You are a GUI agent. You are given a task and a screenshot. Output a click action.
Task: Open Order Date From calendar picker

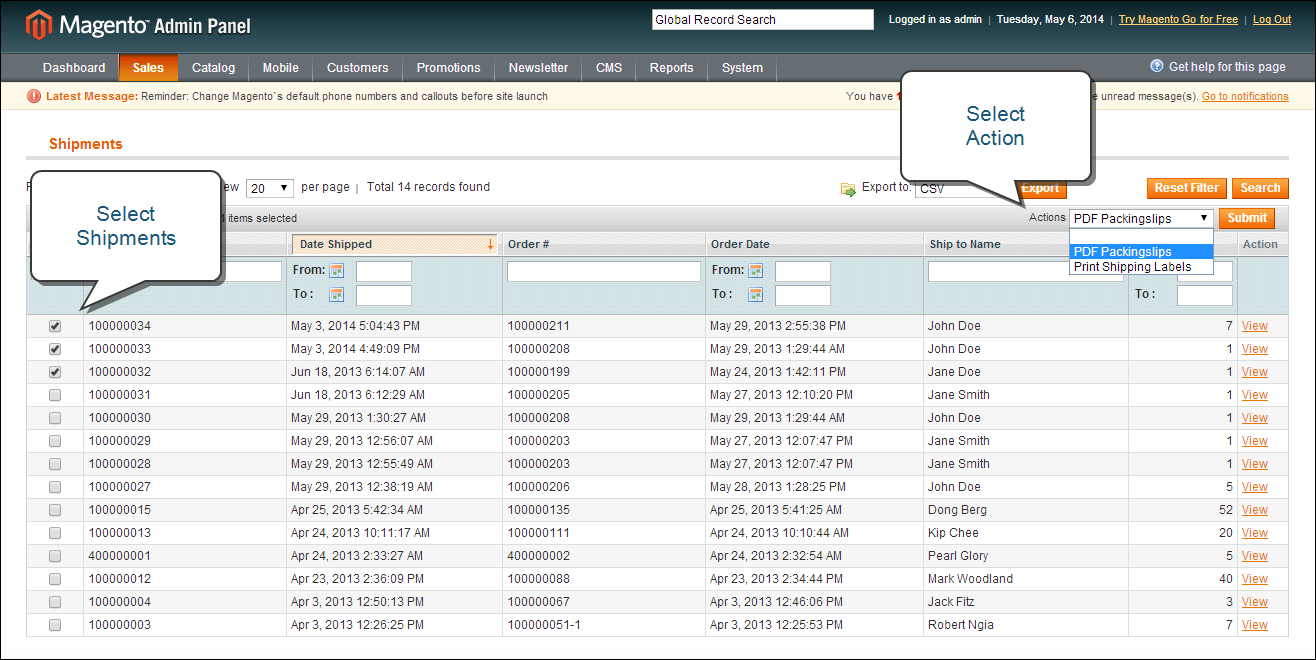tap(756, 271)
